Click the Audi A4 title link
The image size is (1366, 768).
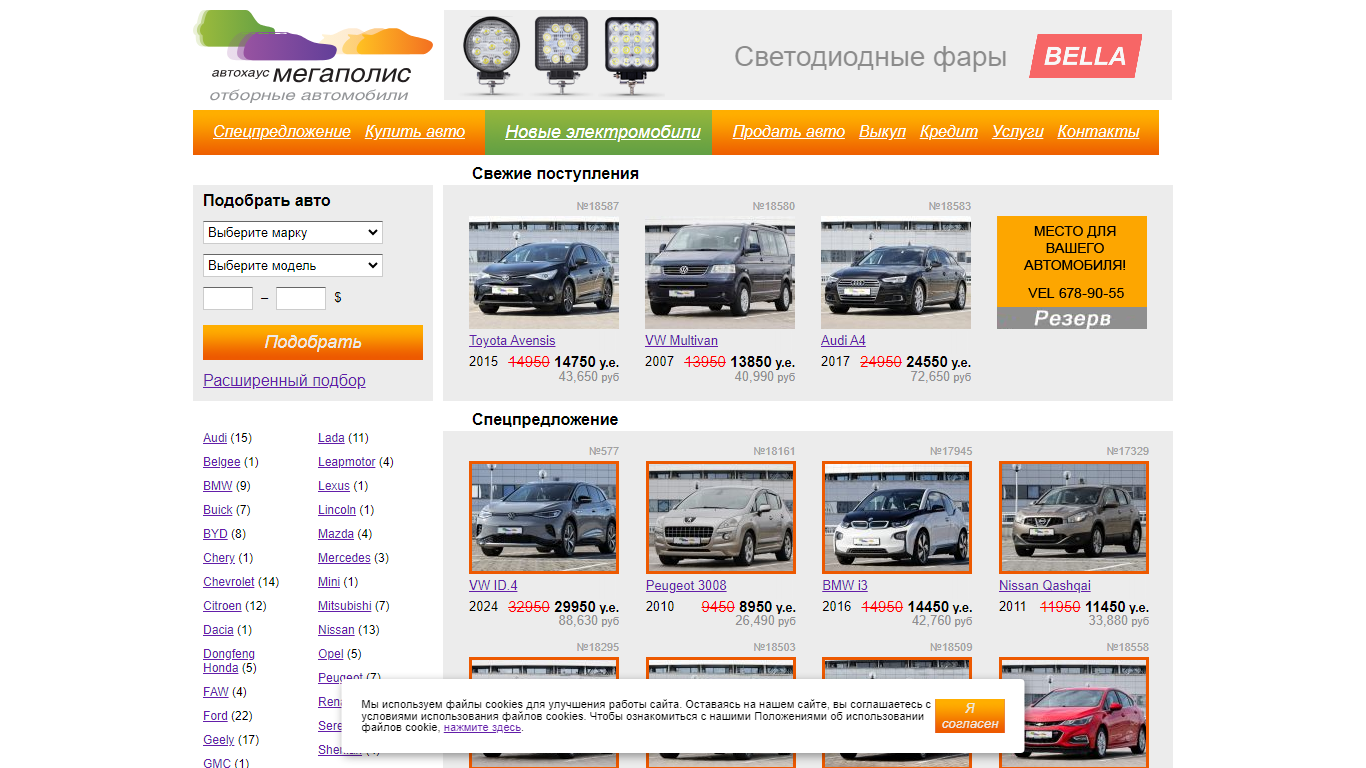(x=843, y=341)
